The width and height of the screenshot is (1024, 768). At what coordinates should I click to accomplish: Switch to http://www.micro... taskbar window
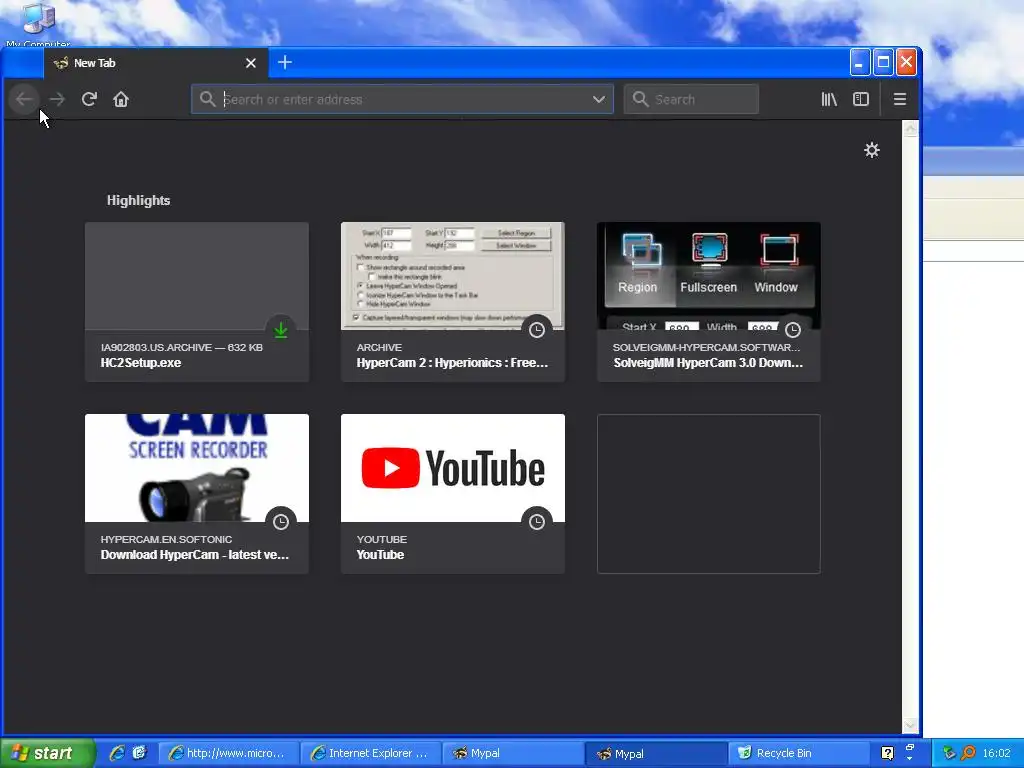click(x=229, y=753)
